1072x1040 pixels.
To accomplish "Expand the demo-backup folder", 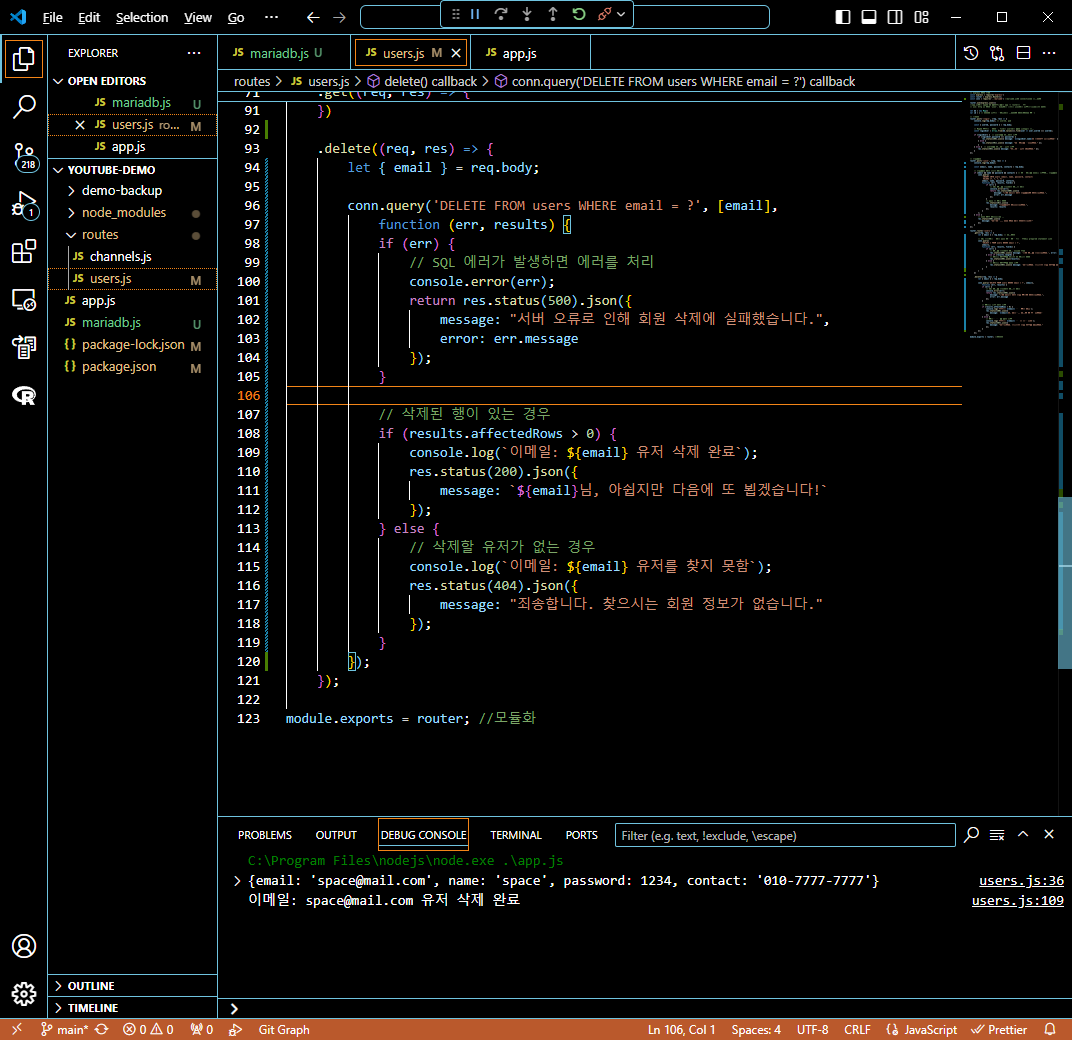I will pyautogui.click(x=122, y=191).
